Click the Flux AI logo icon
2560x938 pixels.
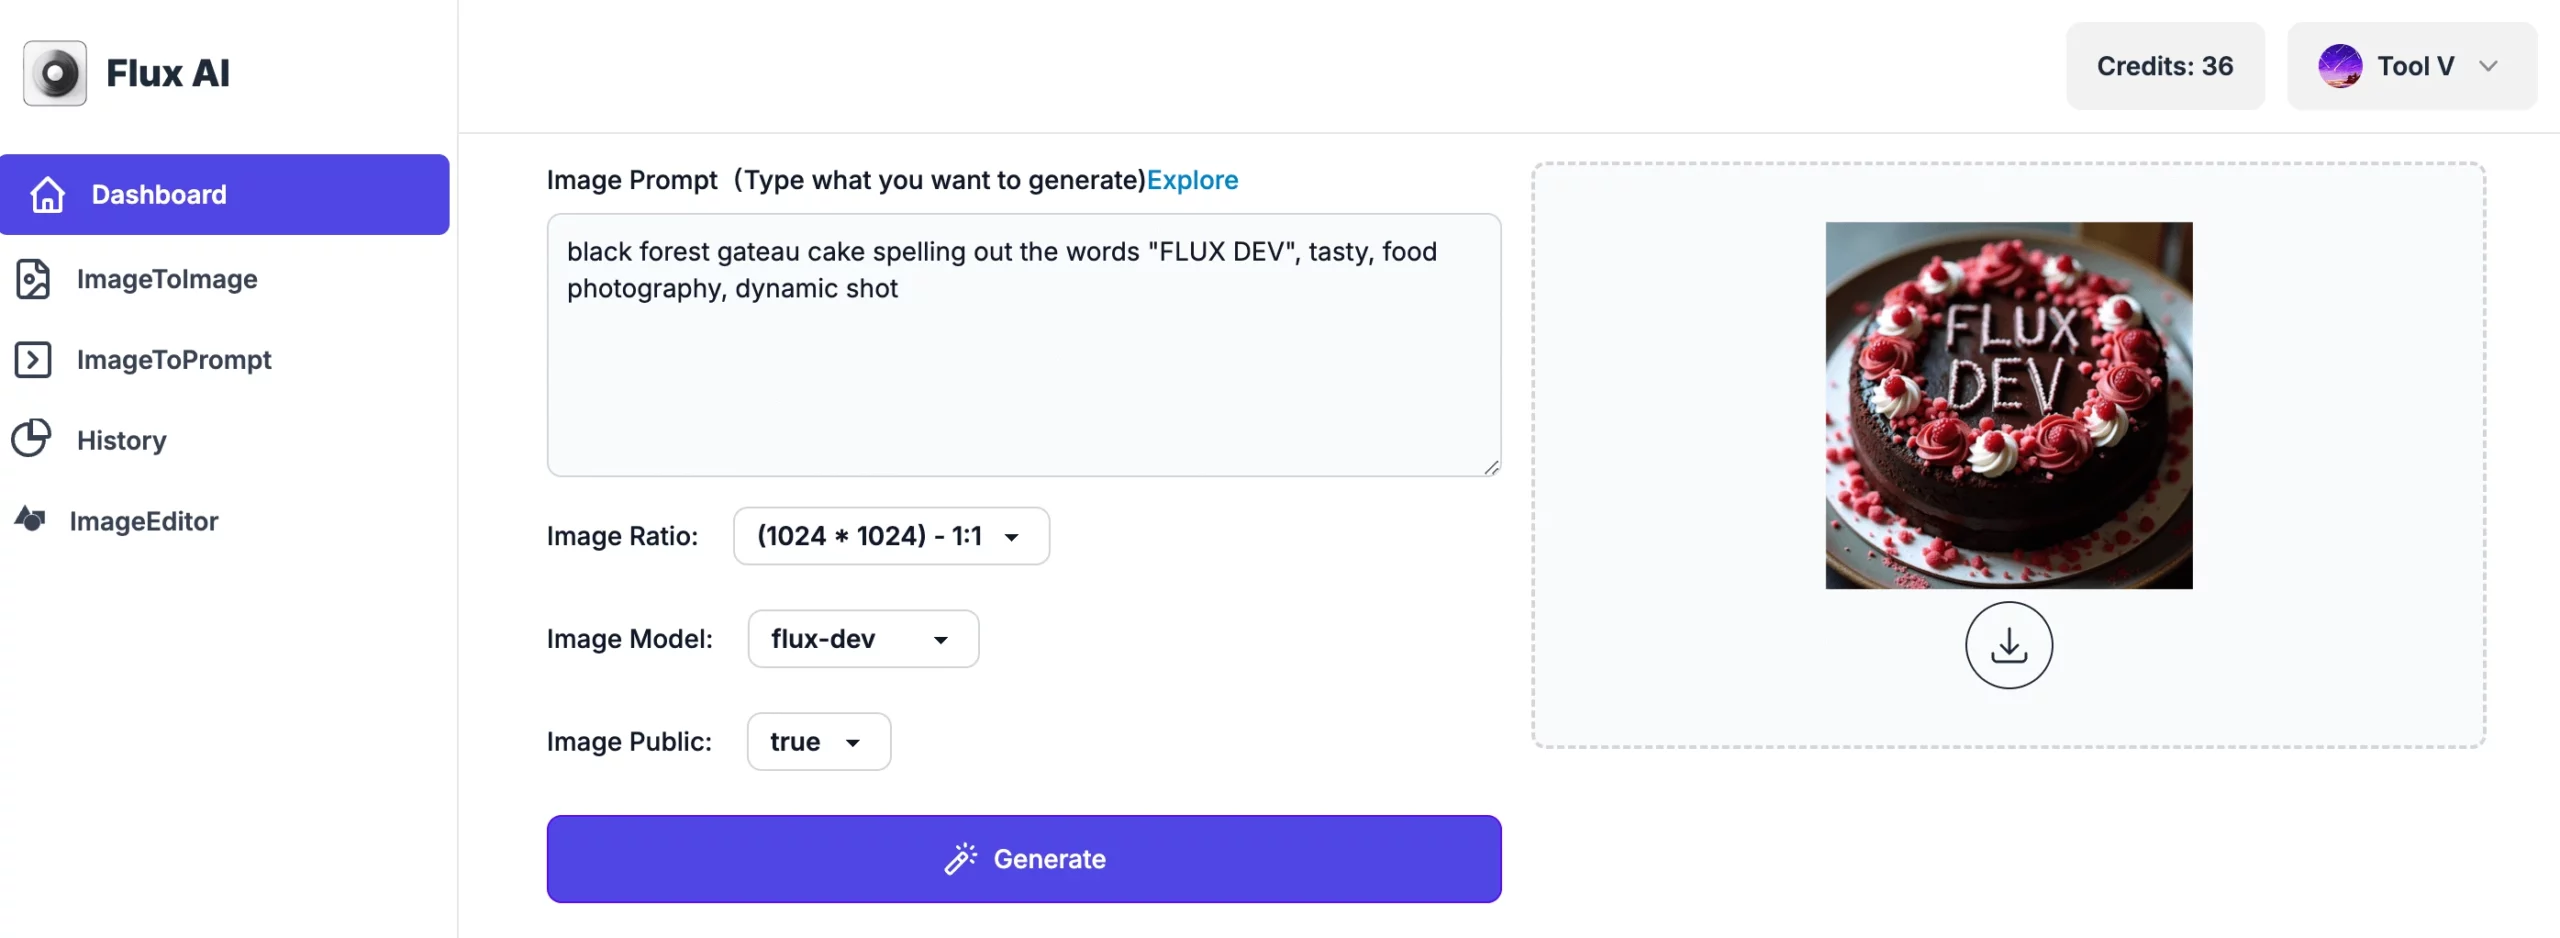(x=55, y=73)
